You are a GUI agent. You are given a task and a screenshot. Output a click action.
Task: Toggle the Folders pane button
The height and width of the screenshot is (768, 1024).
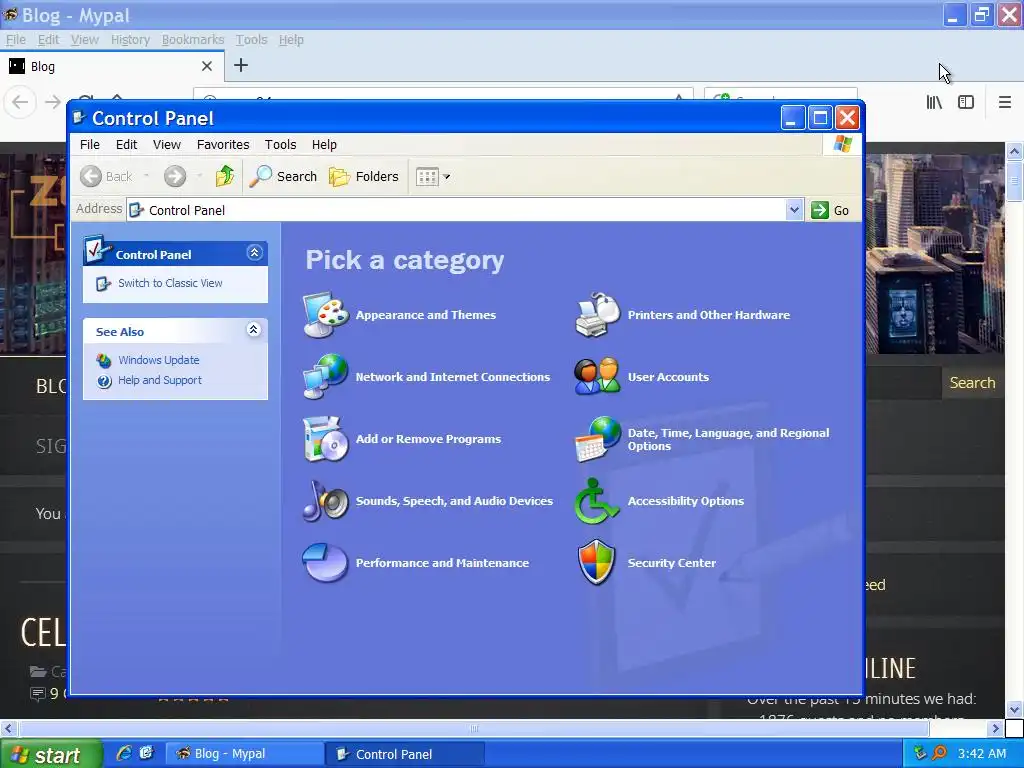(364, 176)
